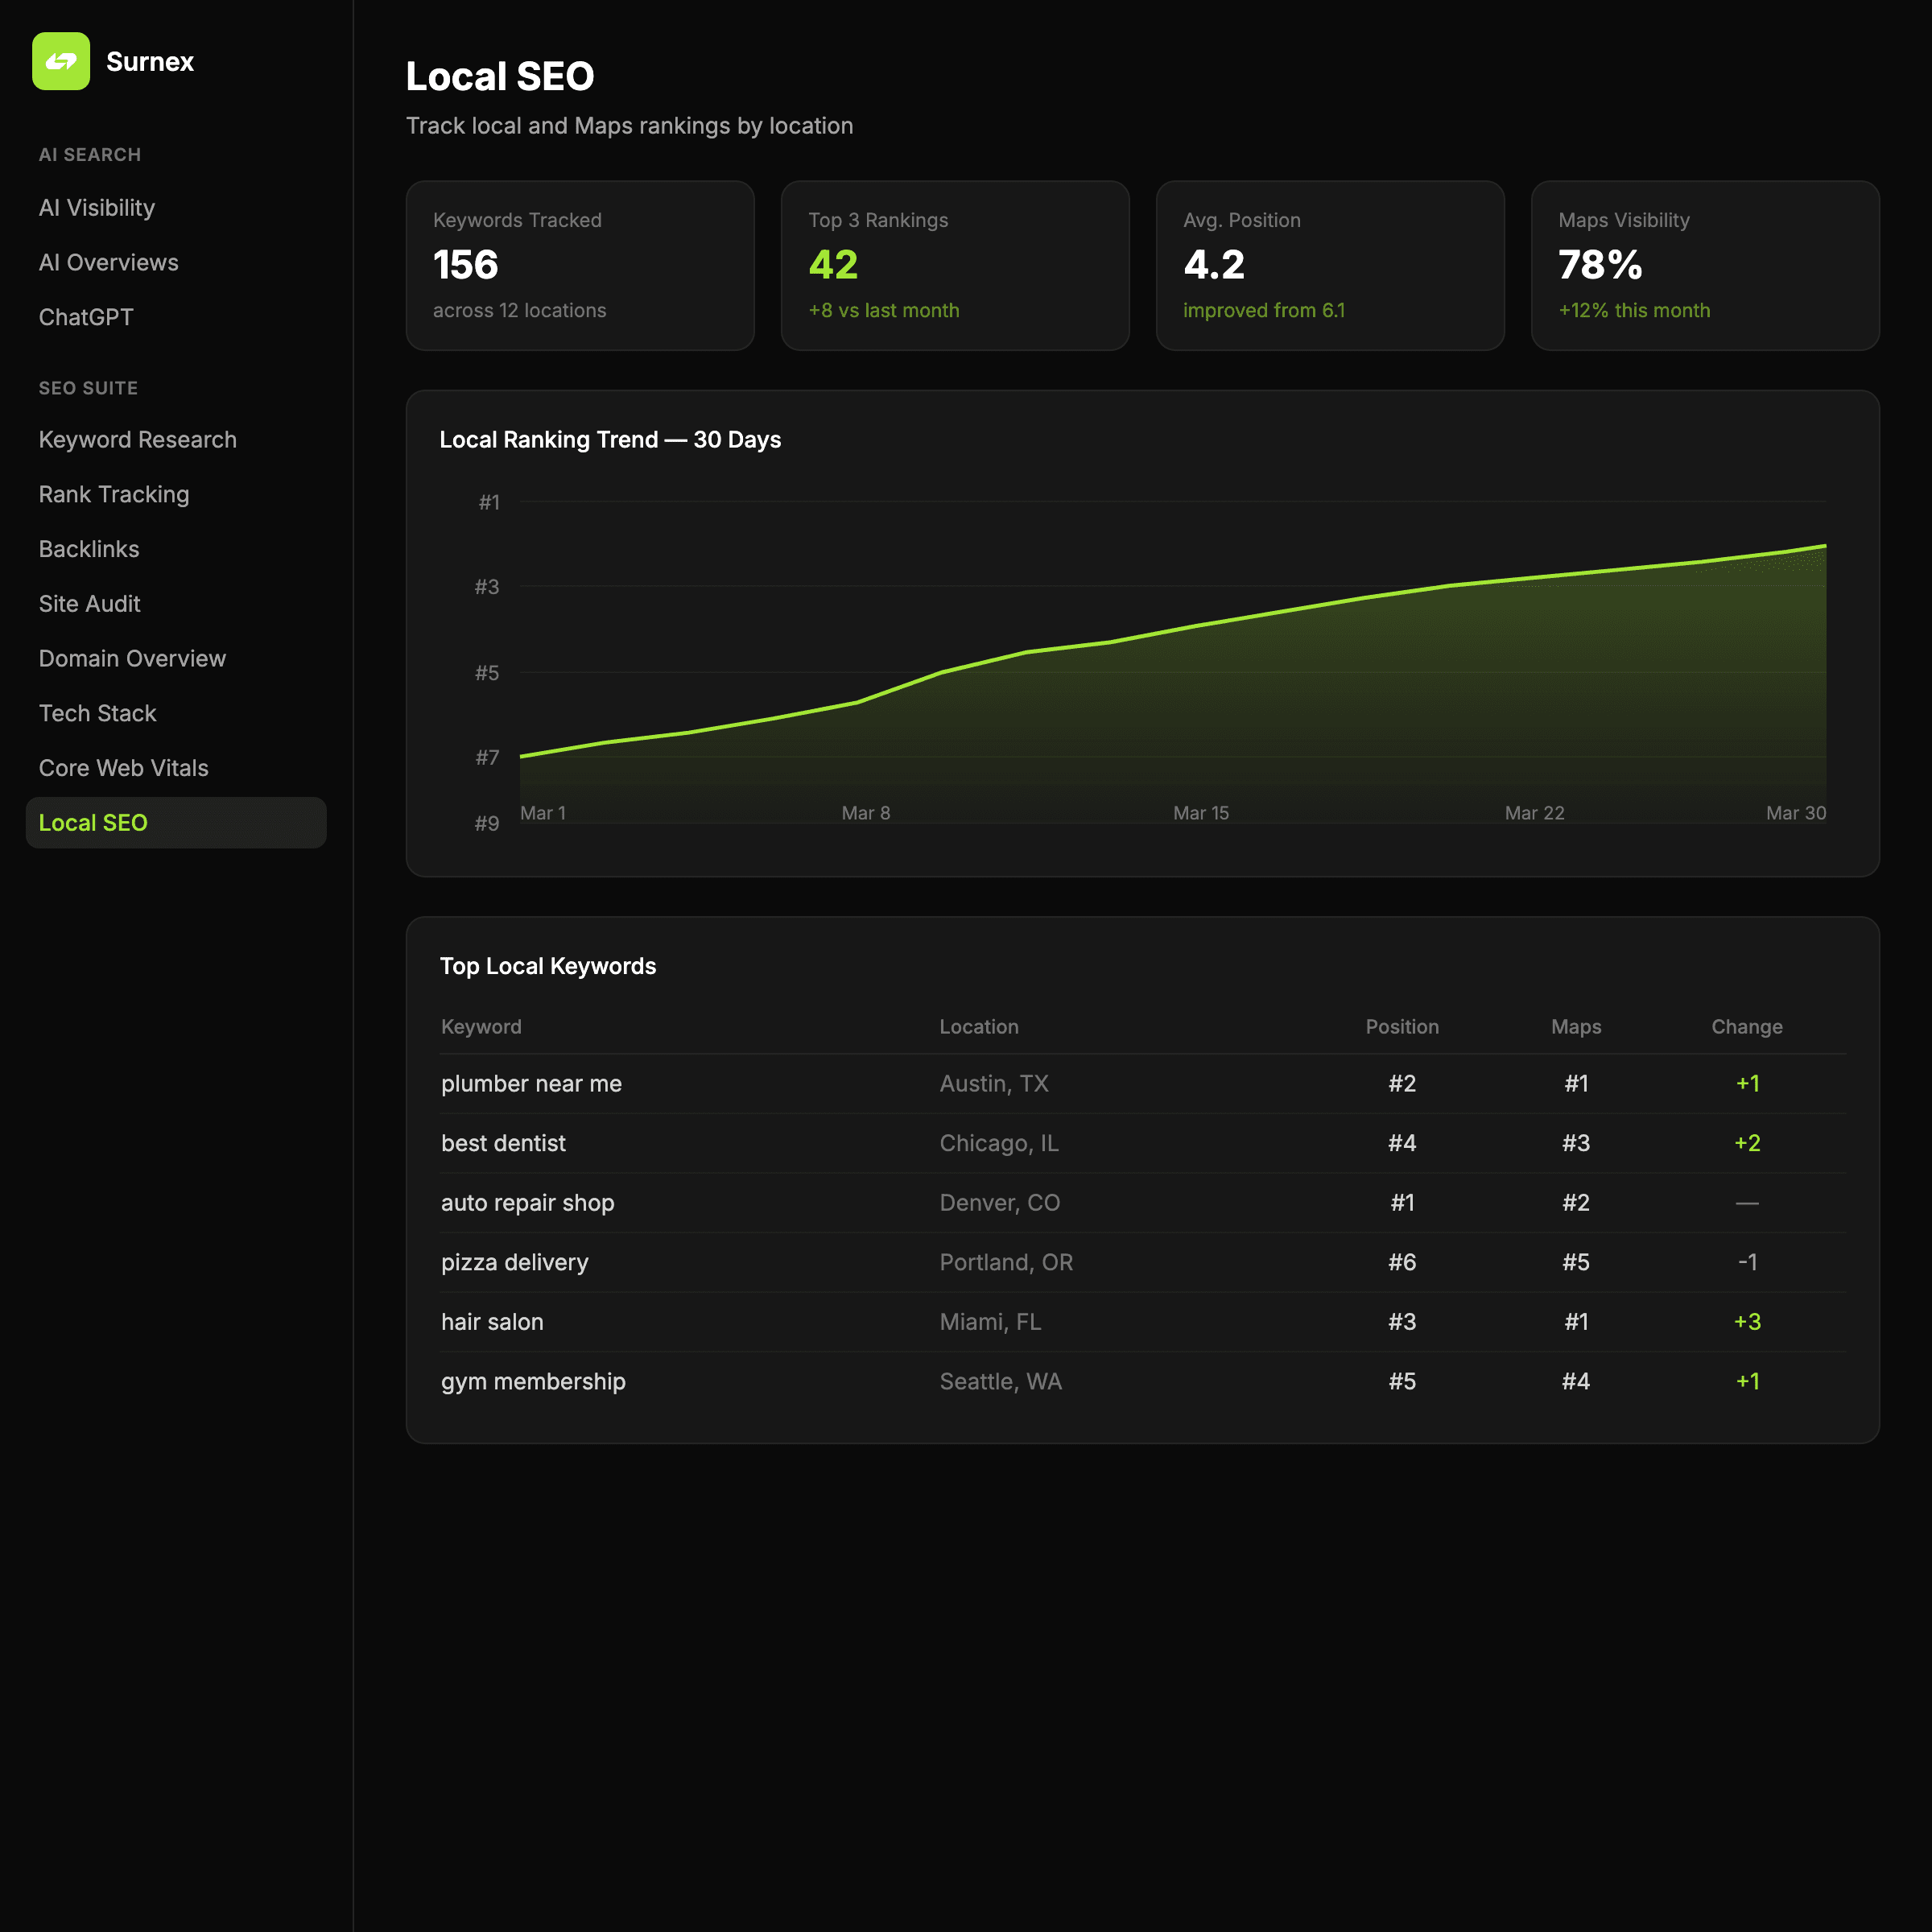1932x1932 pixels.
Task: Click the Position column header
Action: tap(1402, 1027)
